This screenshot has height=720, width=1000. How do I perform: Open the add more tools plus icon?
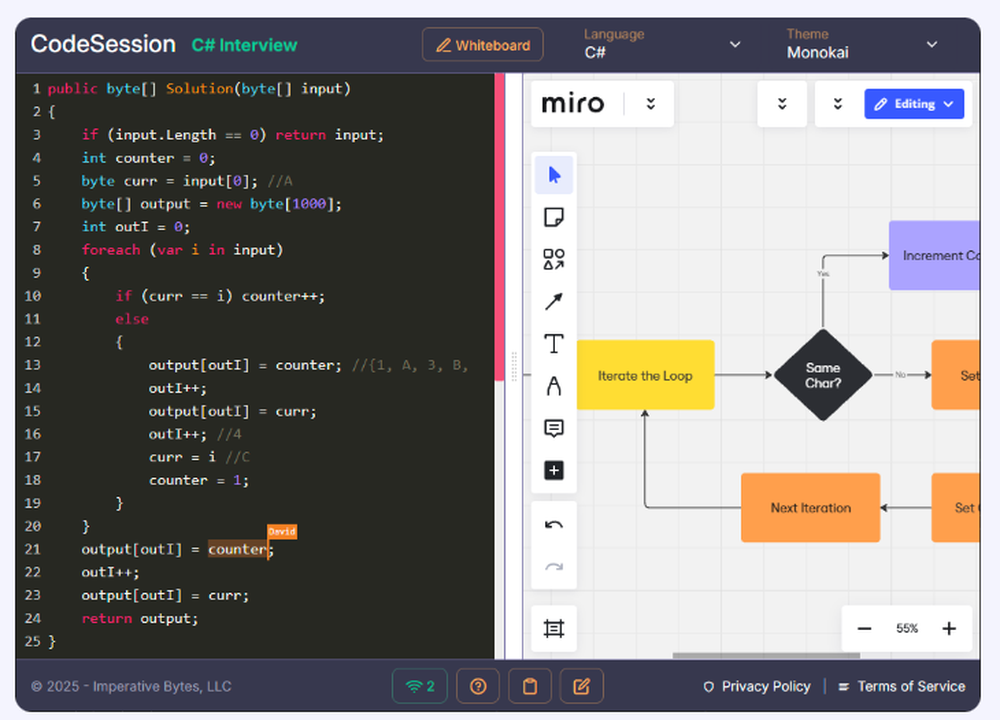(x=554, y=471)
